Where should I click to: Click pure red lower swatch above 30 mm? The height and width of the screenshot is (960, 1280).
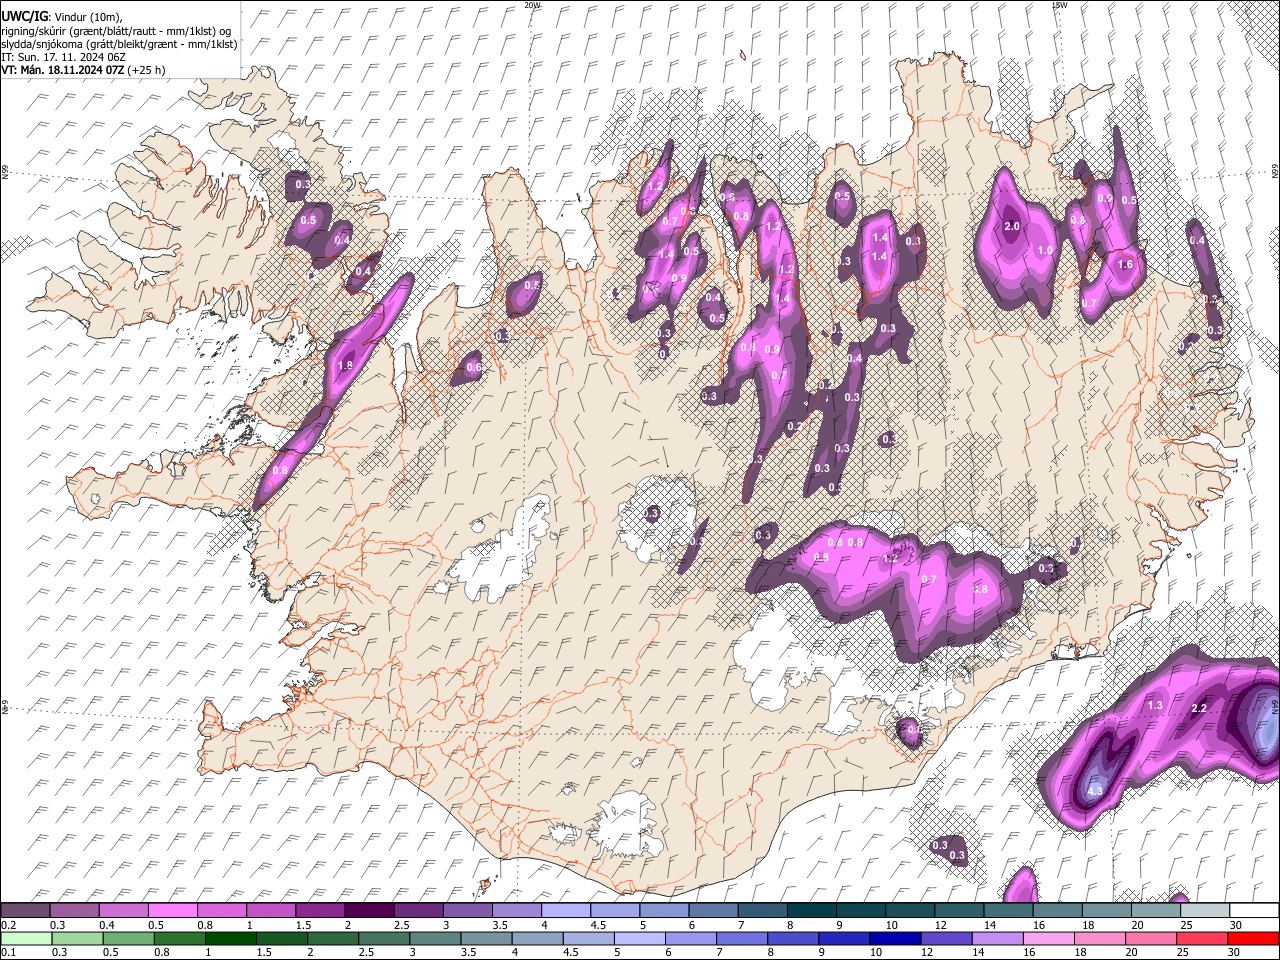click(1254, 938)
